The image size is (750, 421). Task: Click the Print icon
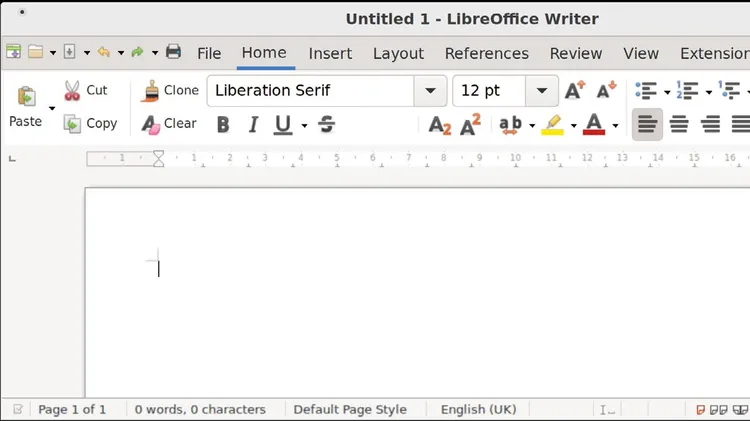click(x=173, y=52)
